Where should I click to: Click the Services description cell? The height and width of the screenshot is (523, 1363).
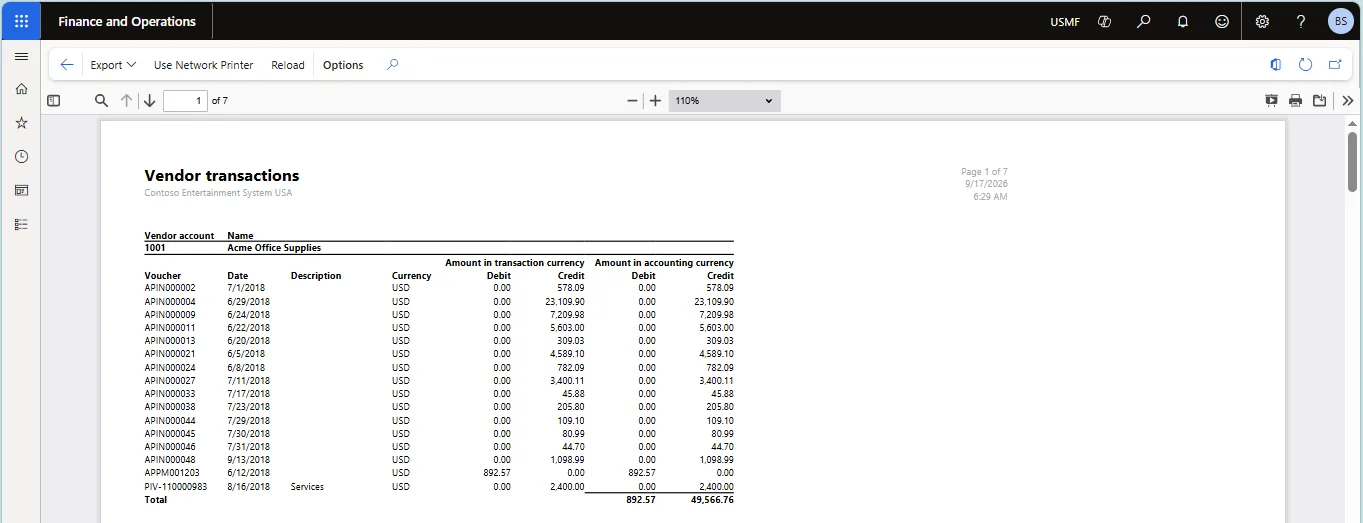(x=307, y=487)
